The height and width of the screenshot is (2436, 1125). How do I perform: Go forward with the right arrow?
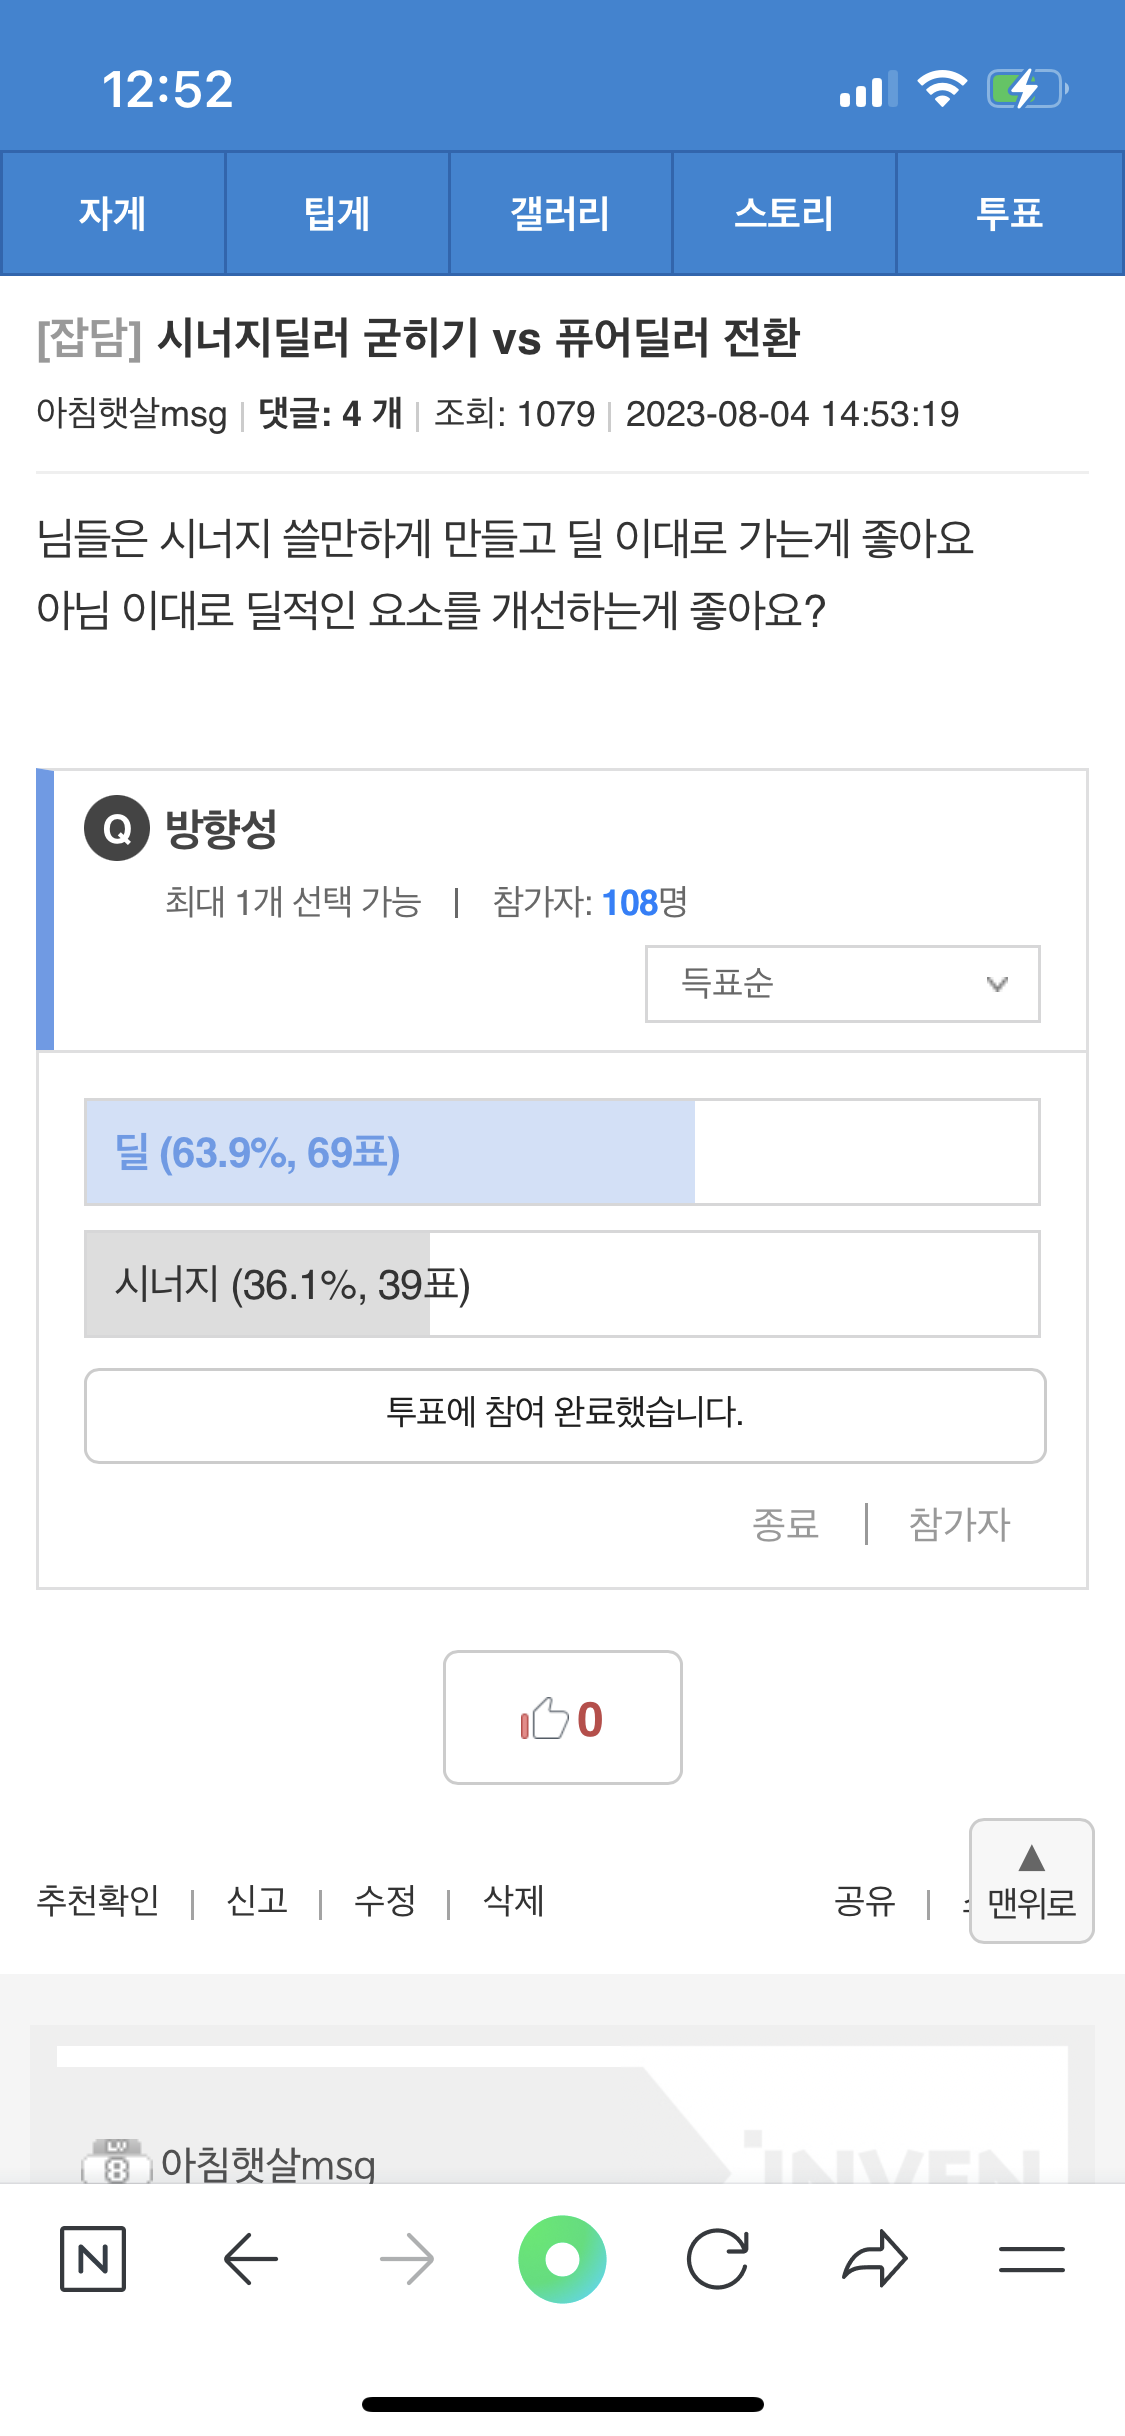point(407,2259)
